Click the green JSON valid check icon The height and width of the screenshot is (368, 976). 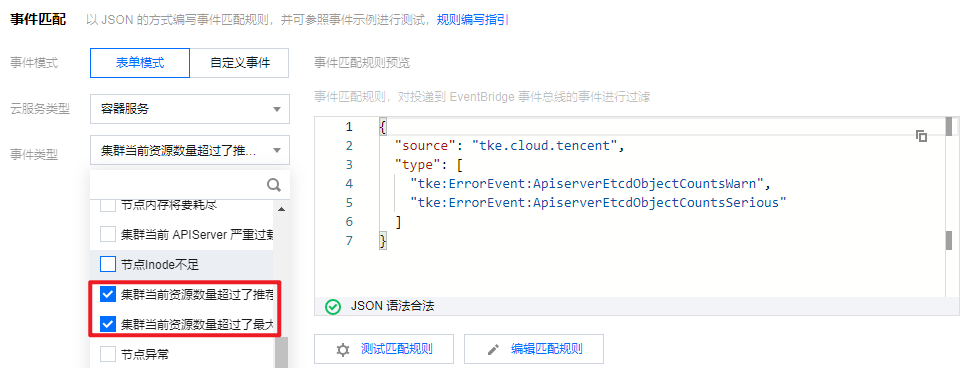click(x=334, y=306)
